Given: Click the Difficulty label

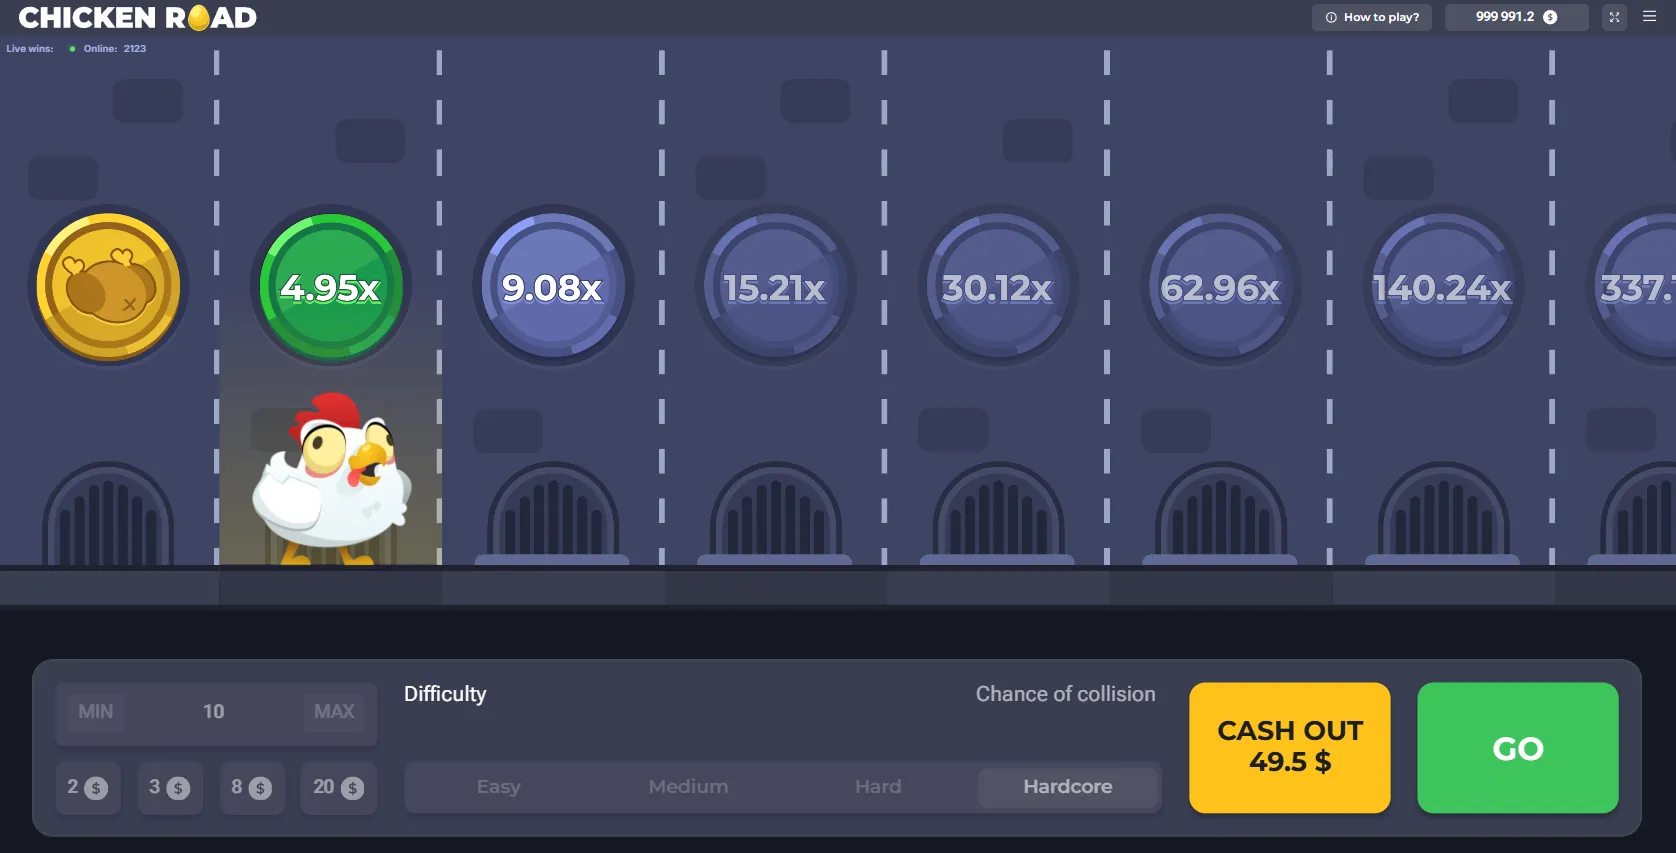Looking at the screenshot, I should coord(445,694).
